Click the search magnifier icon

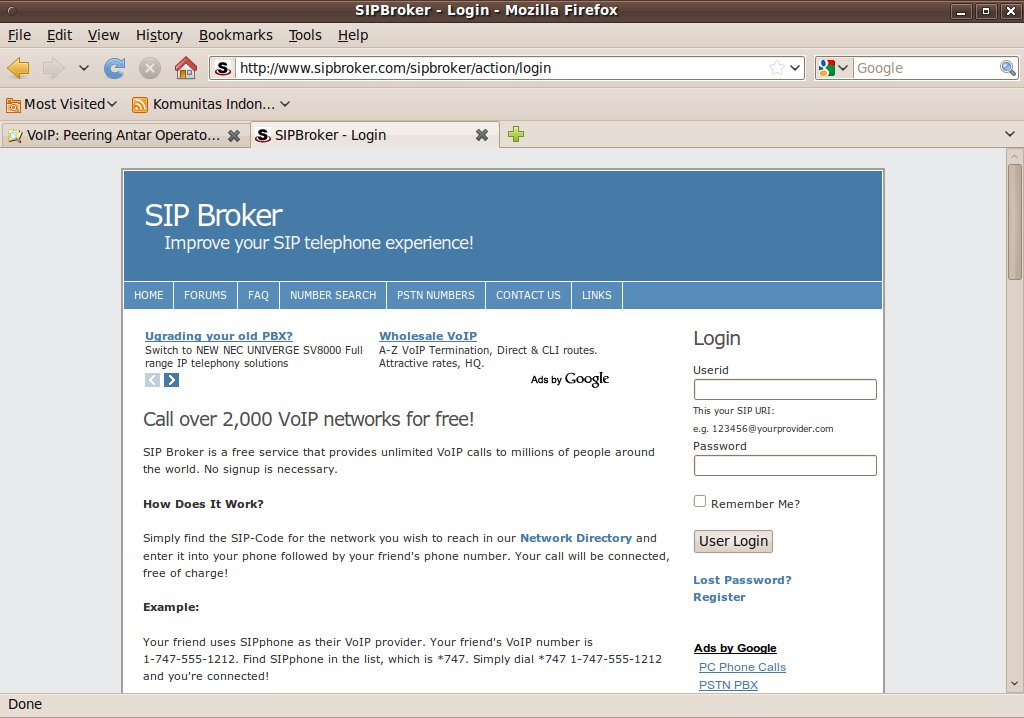click(x=1008, y=68)
